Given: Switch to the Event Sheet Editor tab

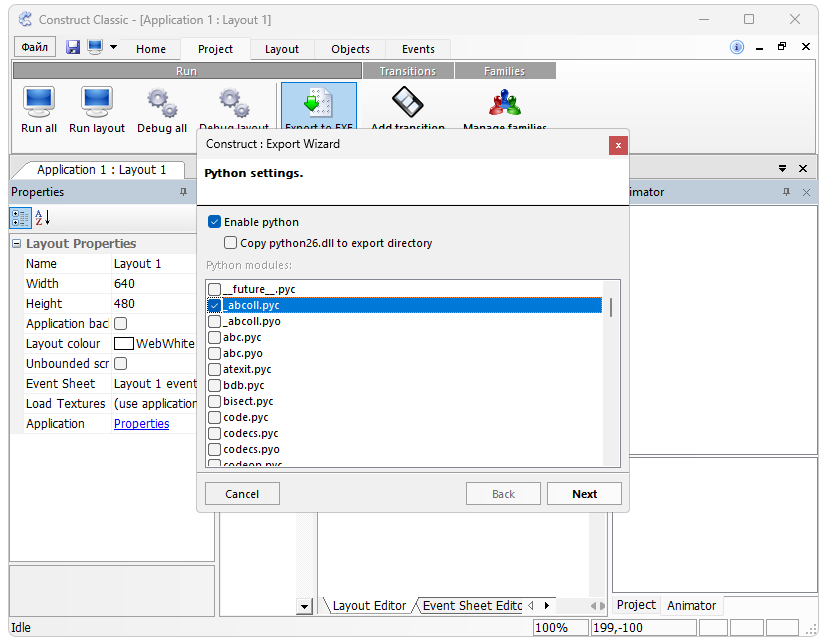Looking at the screenshot, I should (471, 606).
